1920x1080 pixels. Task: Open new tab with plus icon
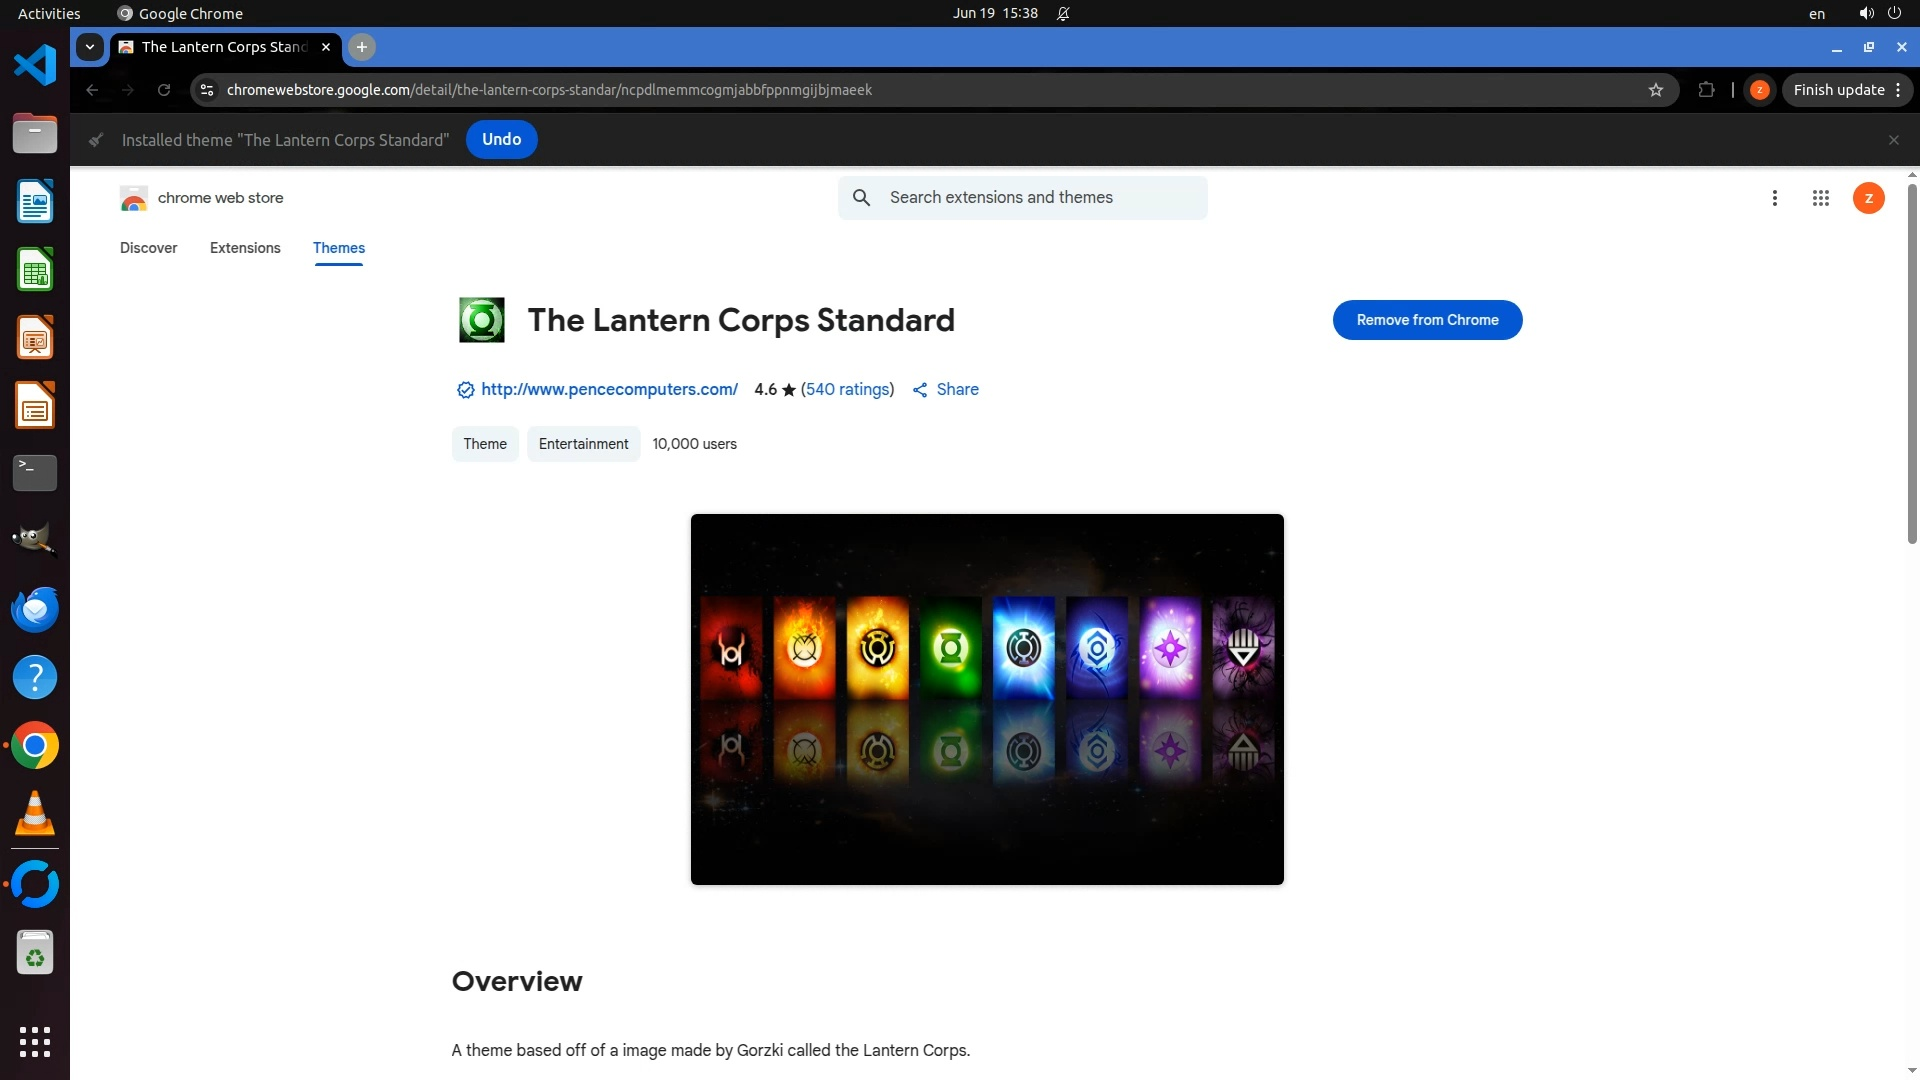[x=362, y=47]
